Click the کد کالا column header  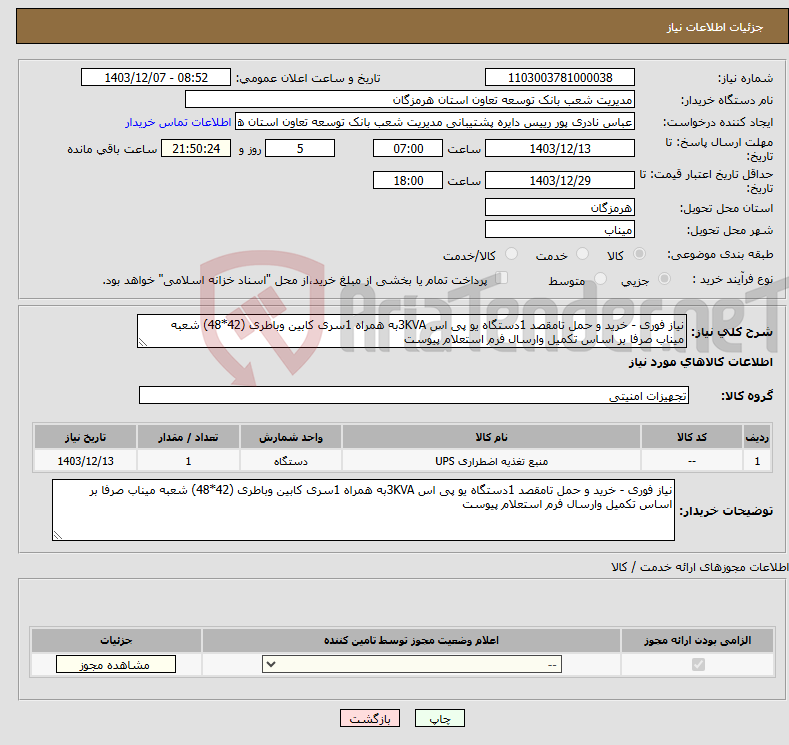point(692,437)
